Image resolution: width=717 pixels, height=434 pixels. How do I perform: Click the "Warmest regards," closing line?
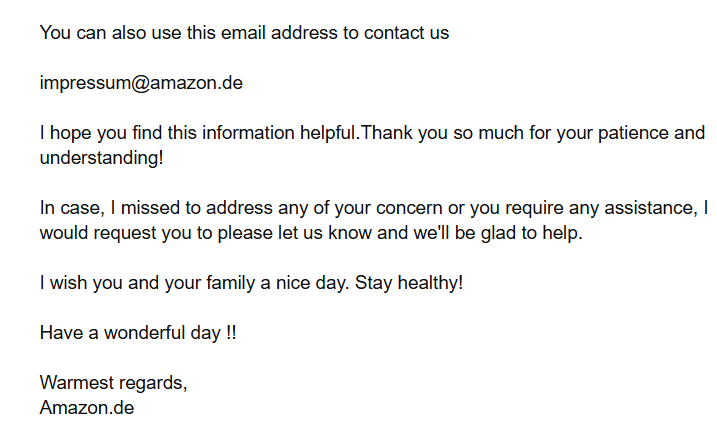113,383
